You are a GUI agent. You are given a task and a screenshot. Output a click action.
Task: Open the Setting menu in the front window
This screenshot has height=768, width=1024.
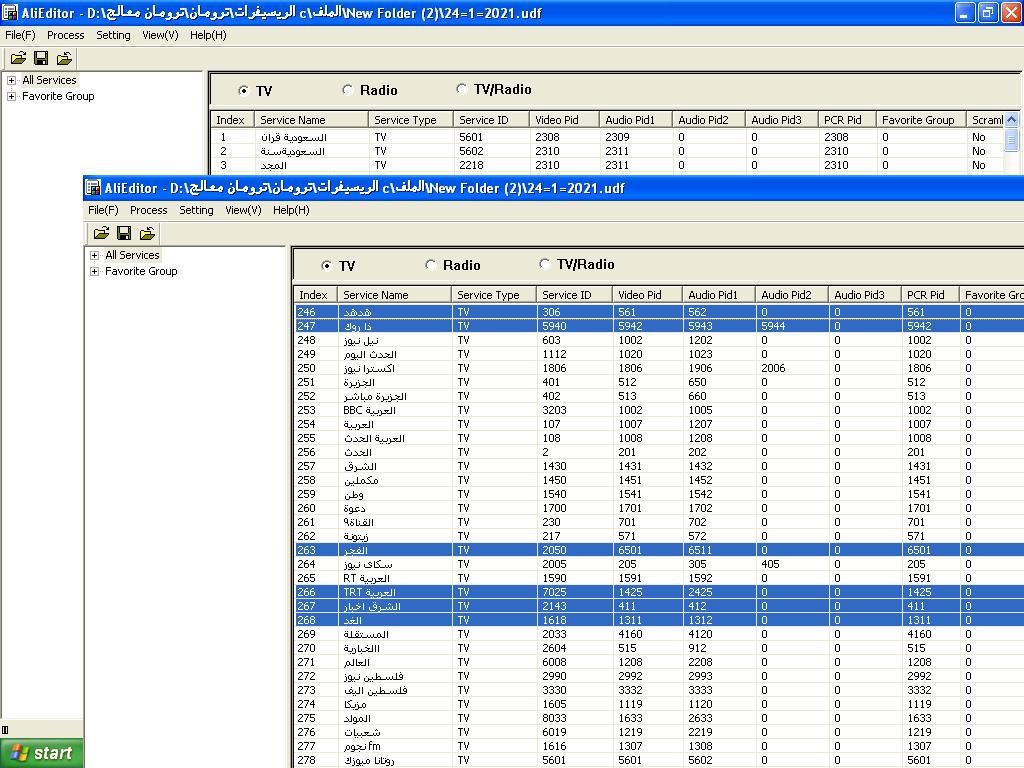[196, 210]
